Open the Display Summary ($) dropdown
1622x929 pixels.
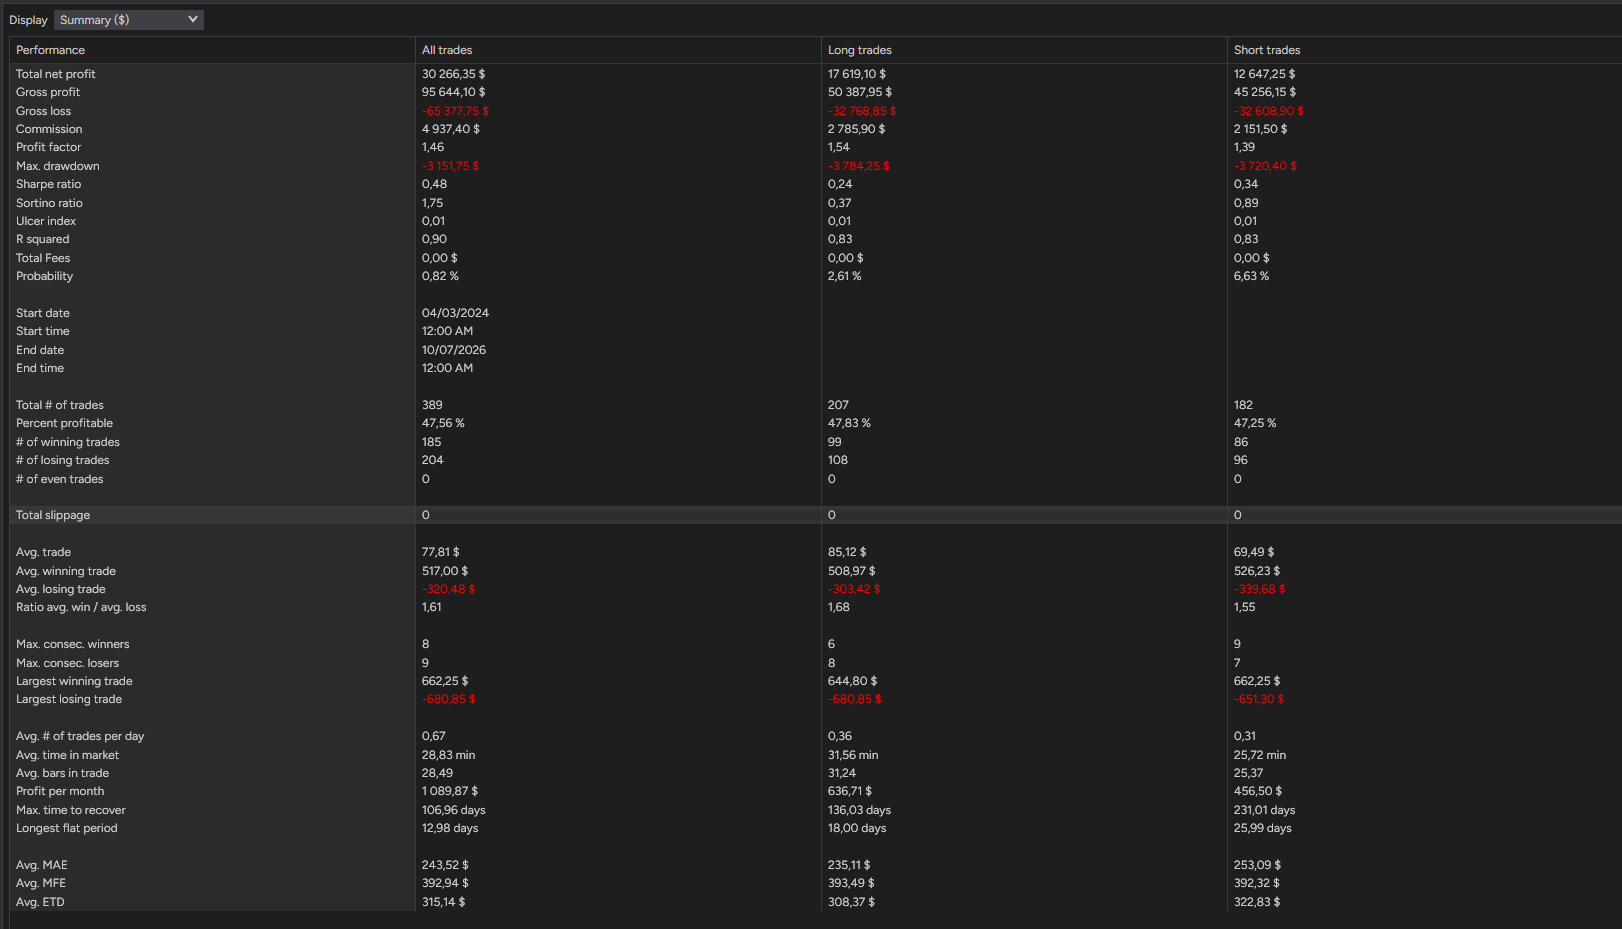[x=128, y=20]
